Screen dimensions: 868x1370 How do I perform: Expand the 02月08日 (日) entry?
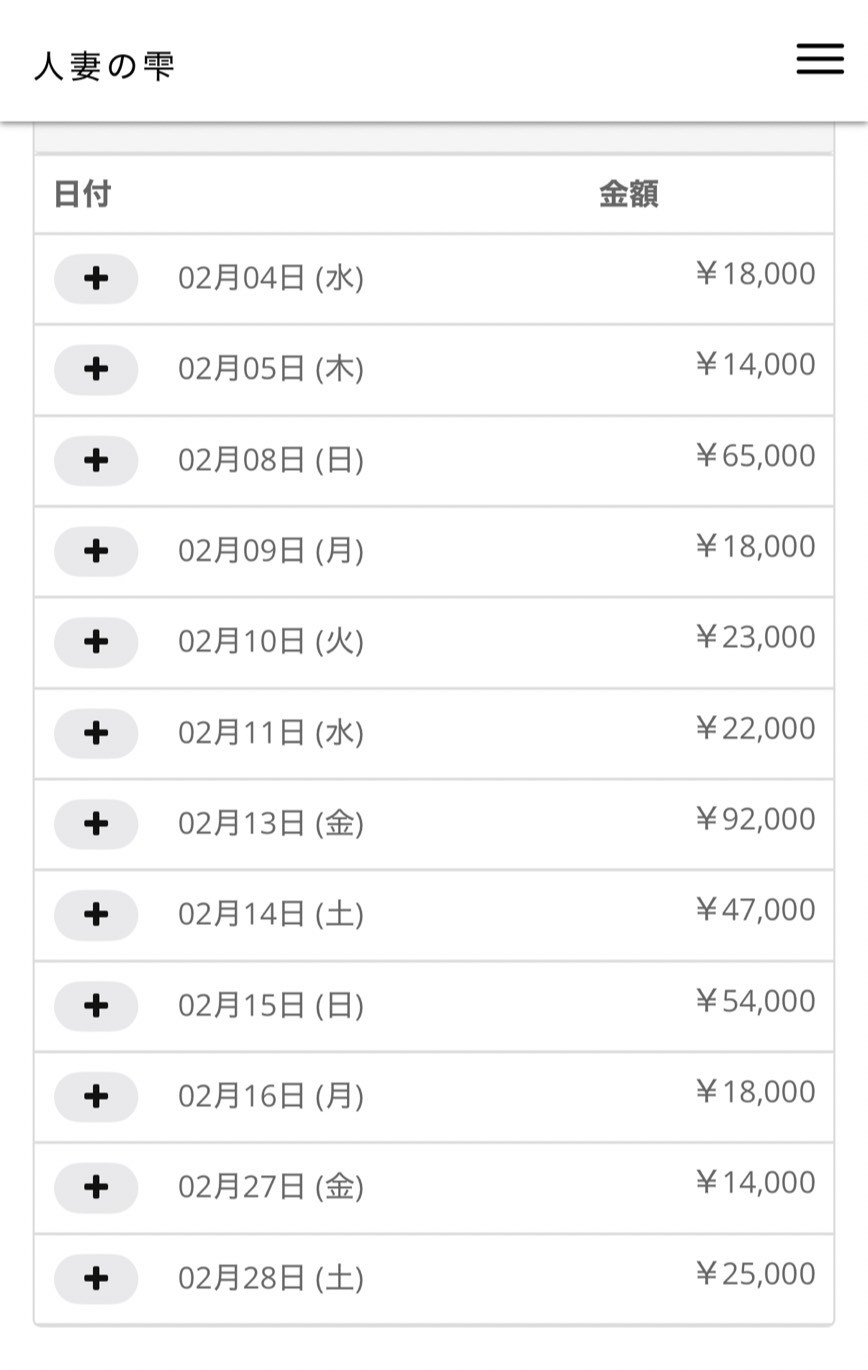pos(96,461)
